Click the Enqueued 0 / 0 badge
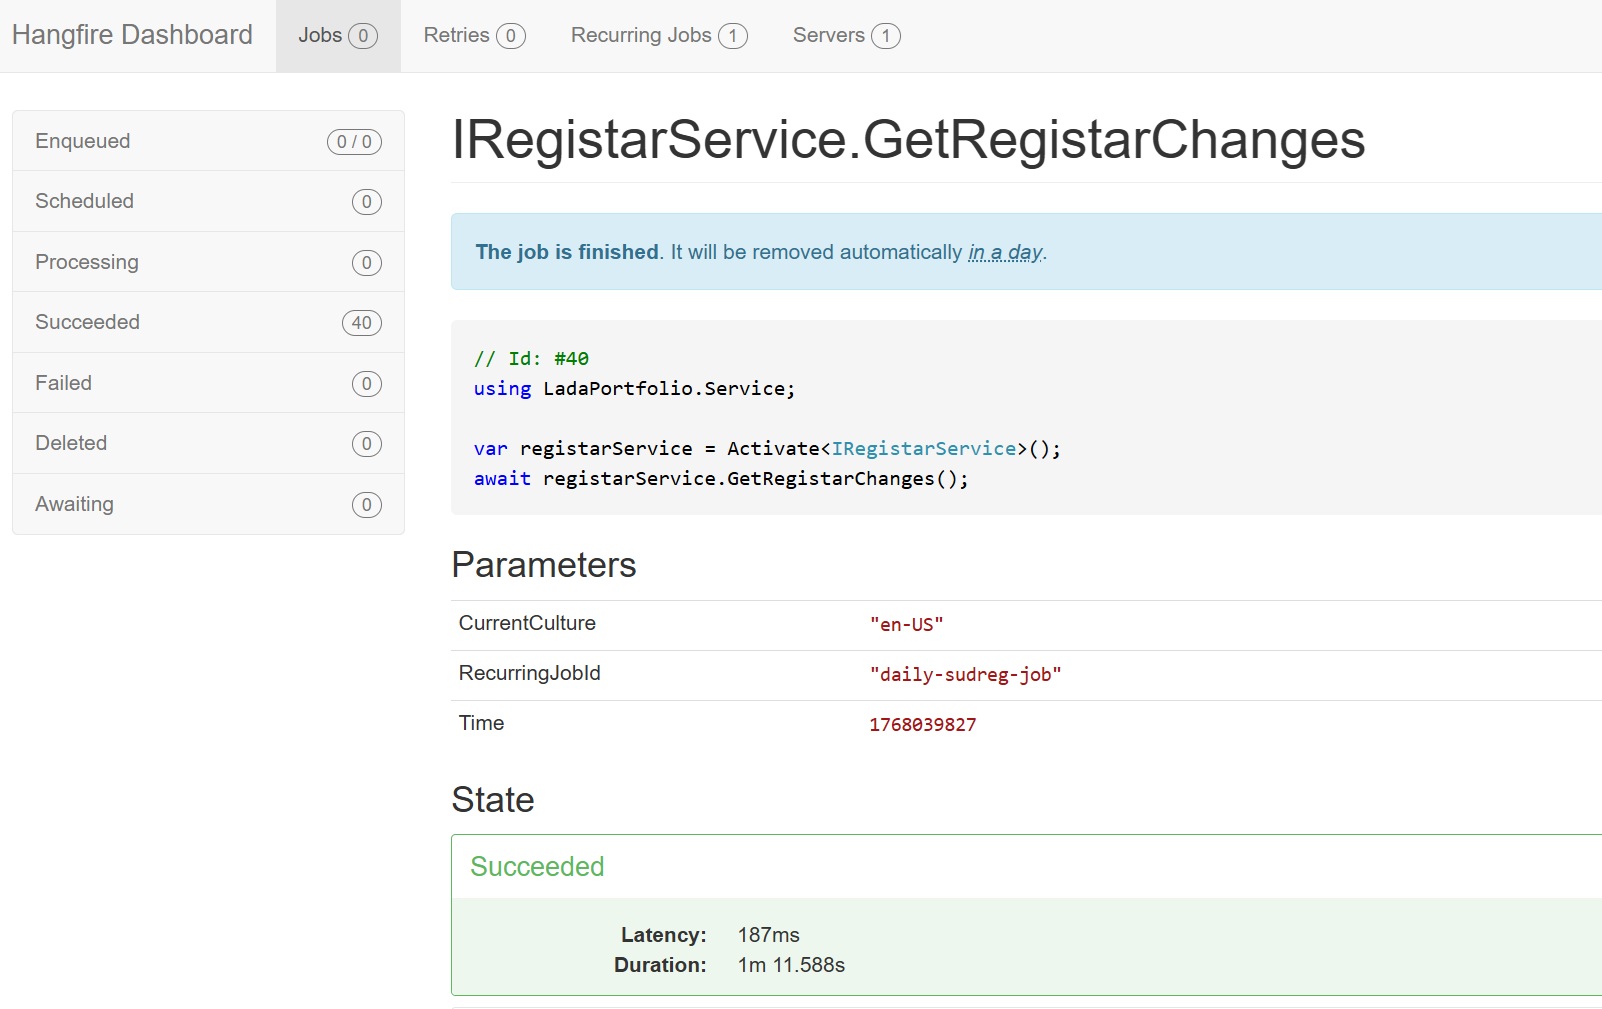 click(354, 142)
